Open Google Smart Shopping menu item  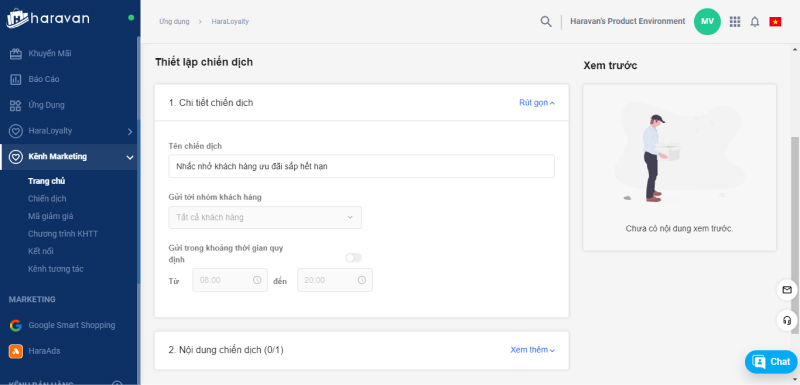tap(72, 325)
